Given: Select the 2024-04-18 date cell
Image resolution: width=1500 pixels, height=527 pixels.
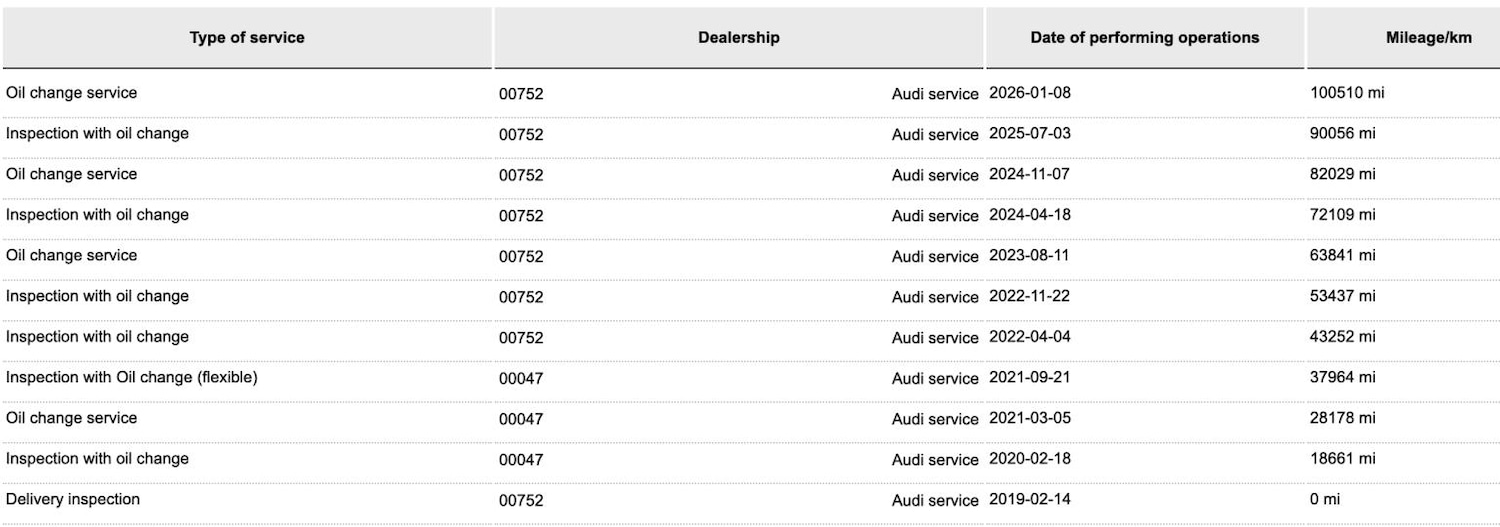Looking at the screenshot, I should pyautogui.click(x=1029, y=215).
